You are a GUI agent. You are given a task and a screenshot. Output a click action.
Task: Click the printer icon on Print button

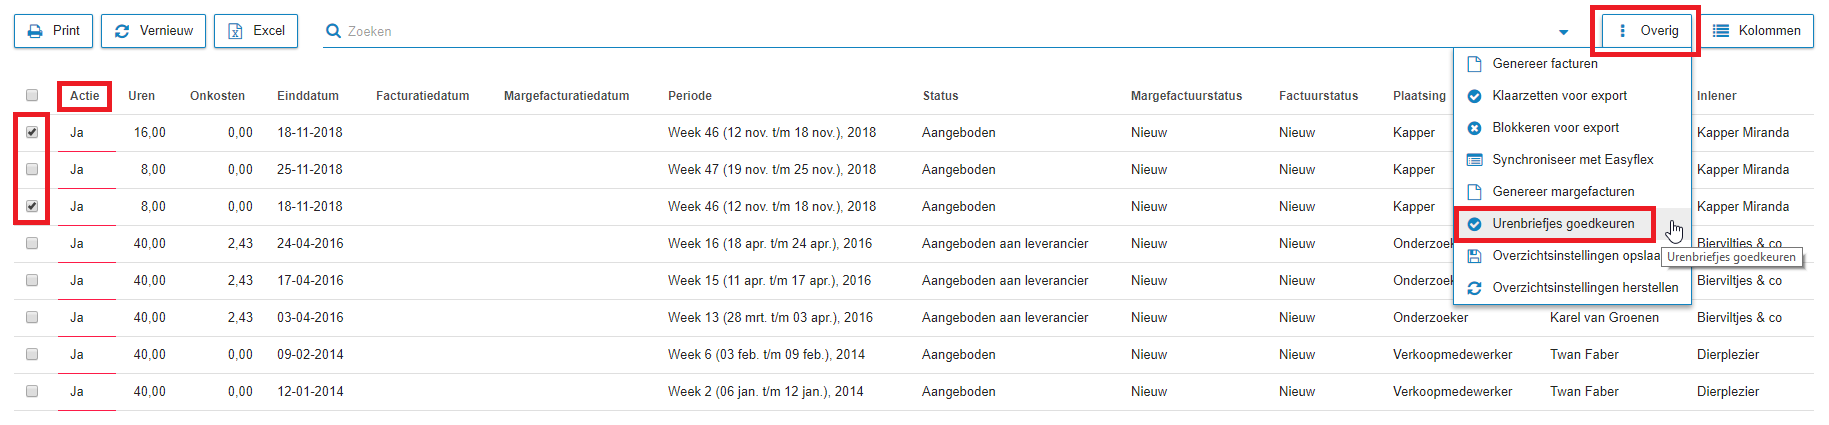click(x=35, y=31)
